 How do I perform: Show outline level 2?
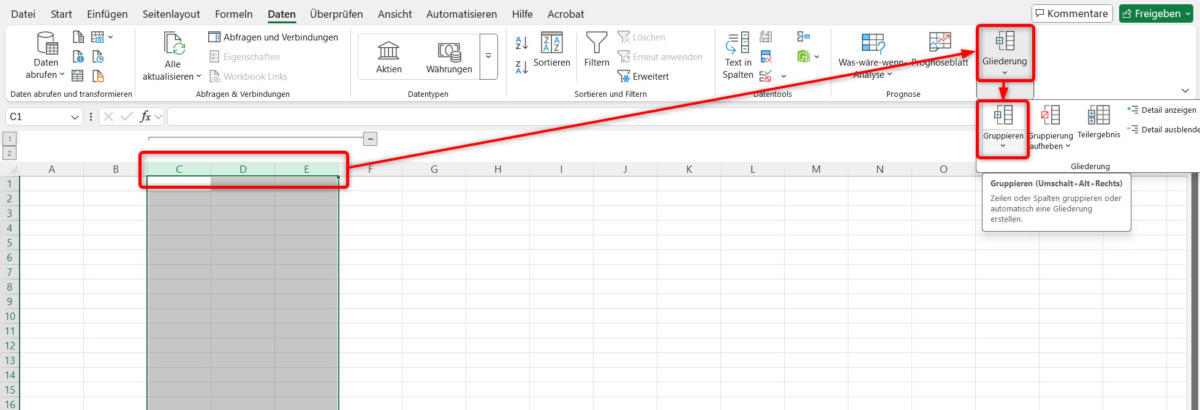(9, 153)
